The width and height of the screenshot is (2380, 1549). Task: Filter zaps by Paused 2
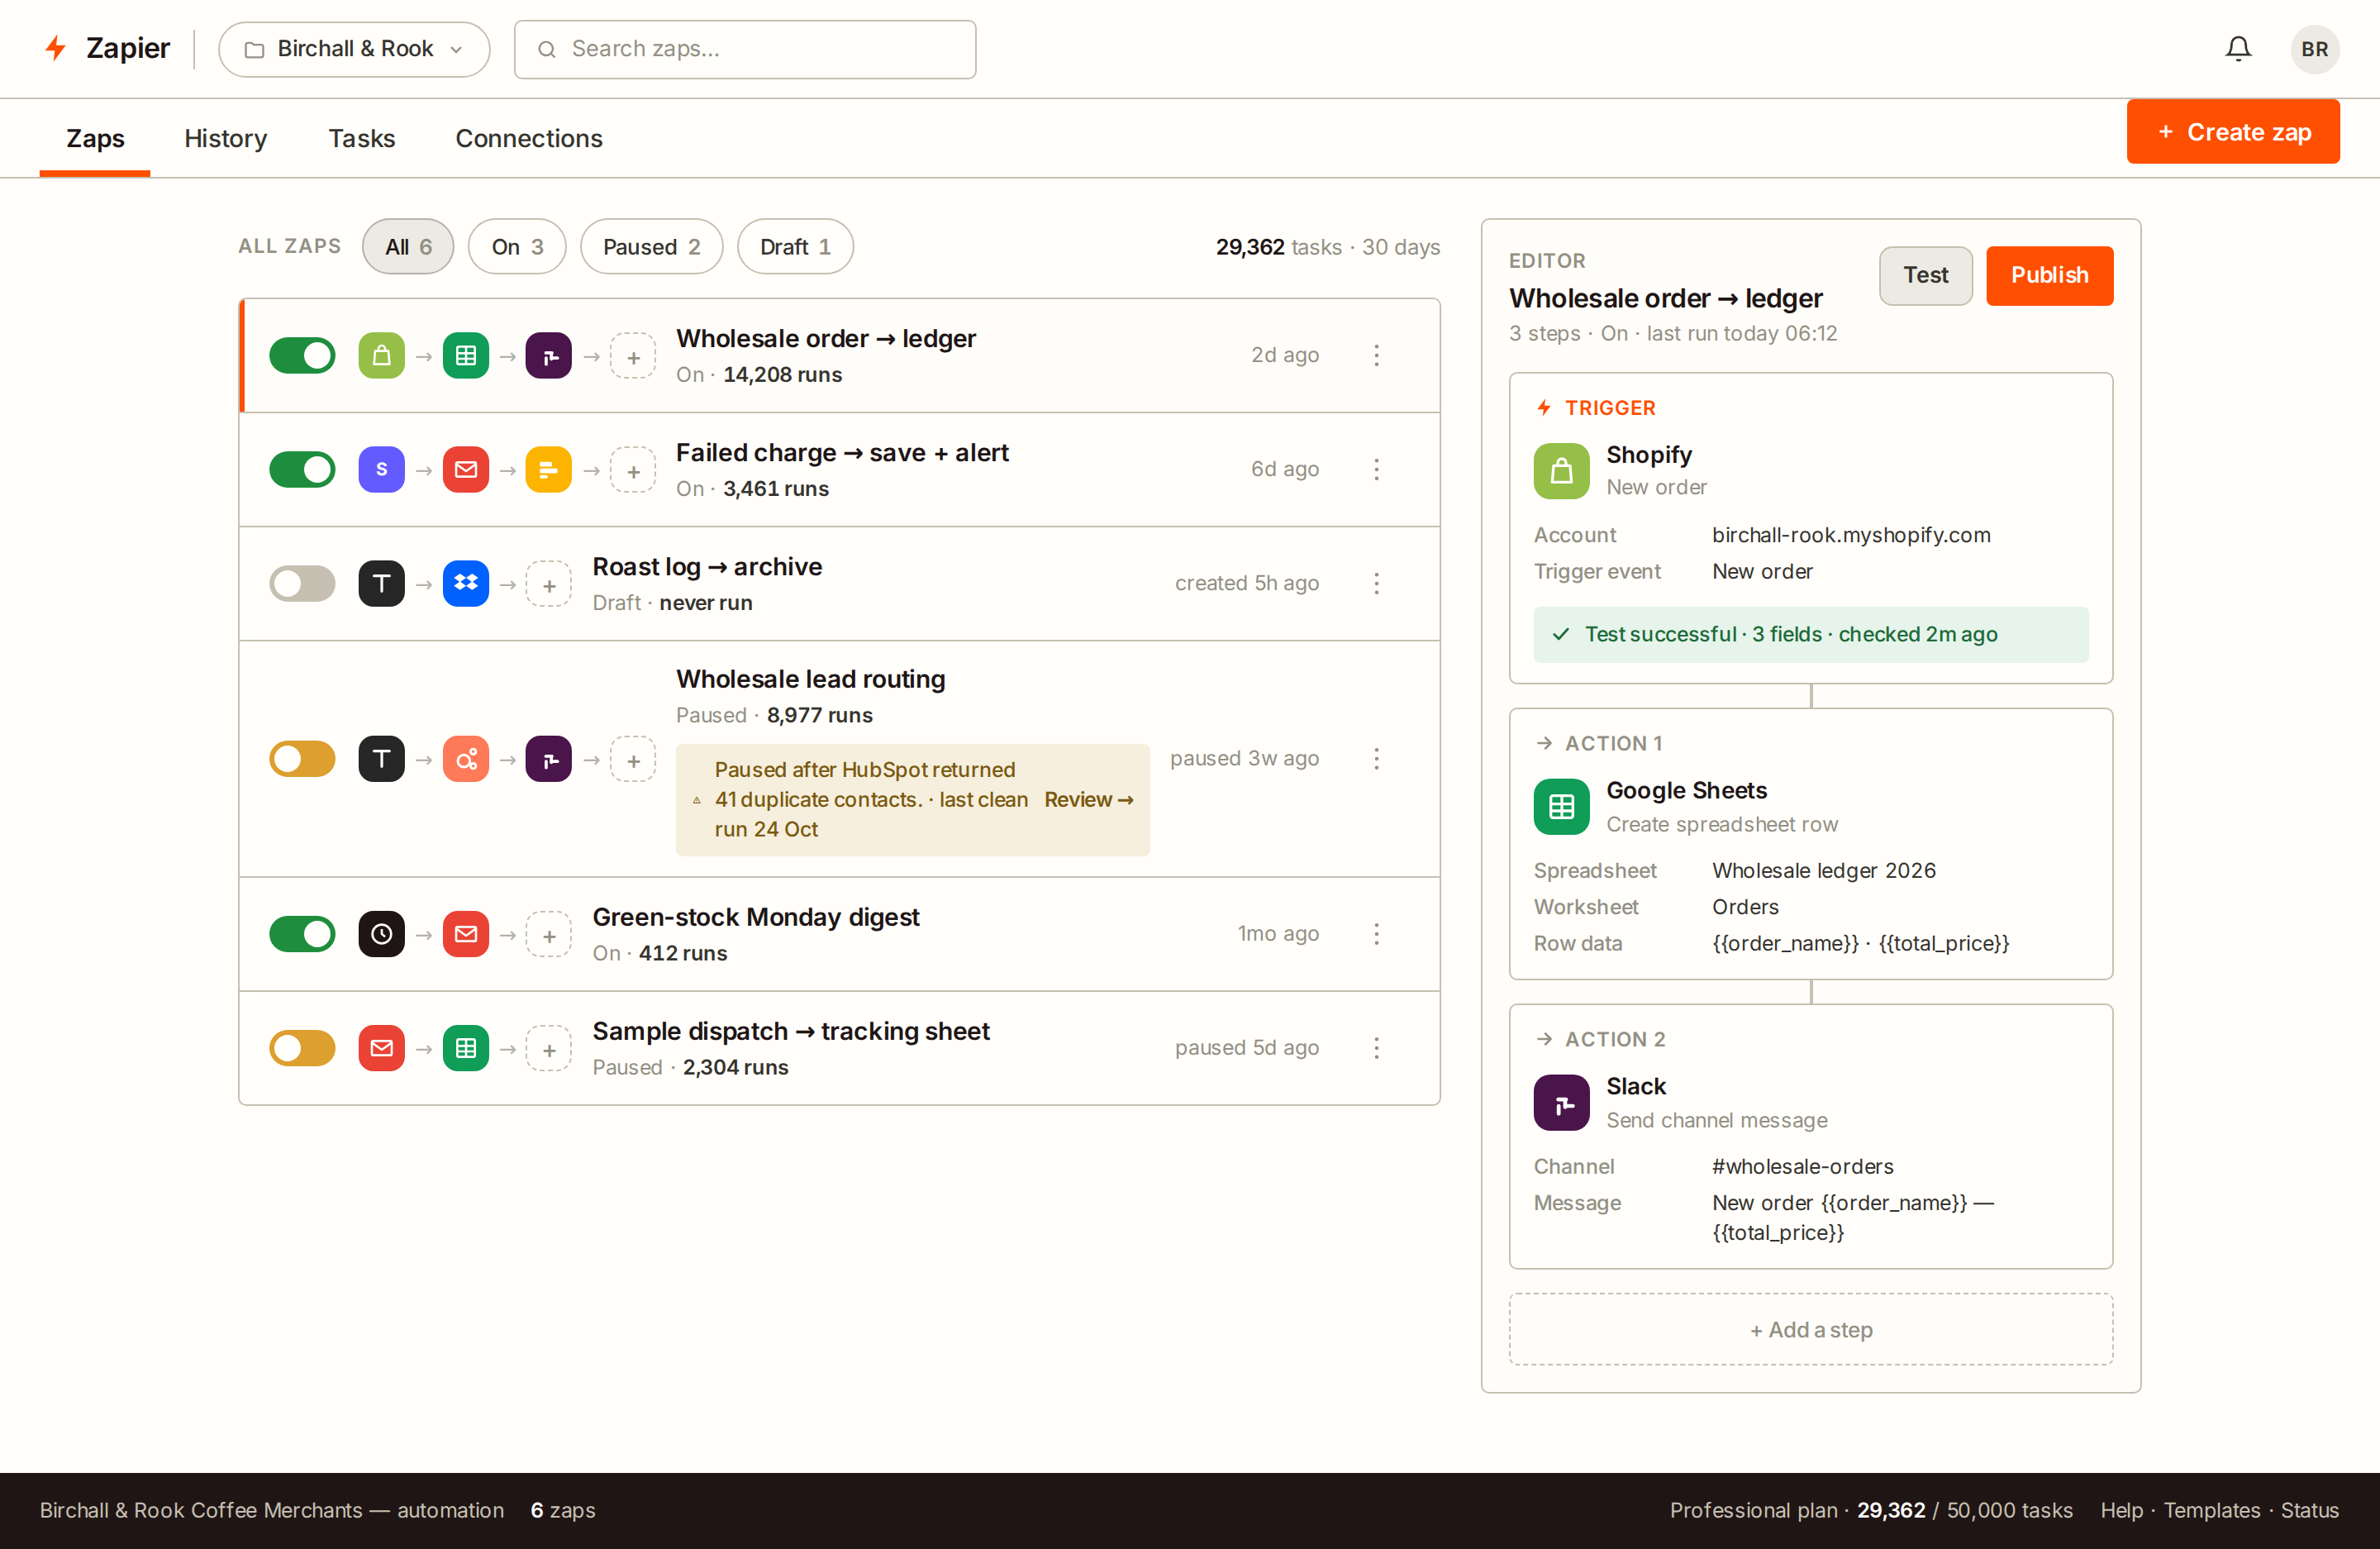651,247
